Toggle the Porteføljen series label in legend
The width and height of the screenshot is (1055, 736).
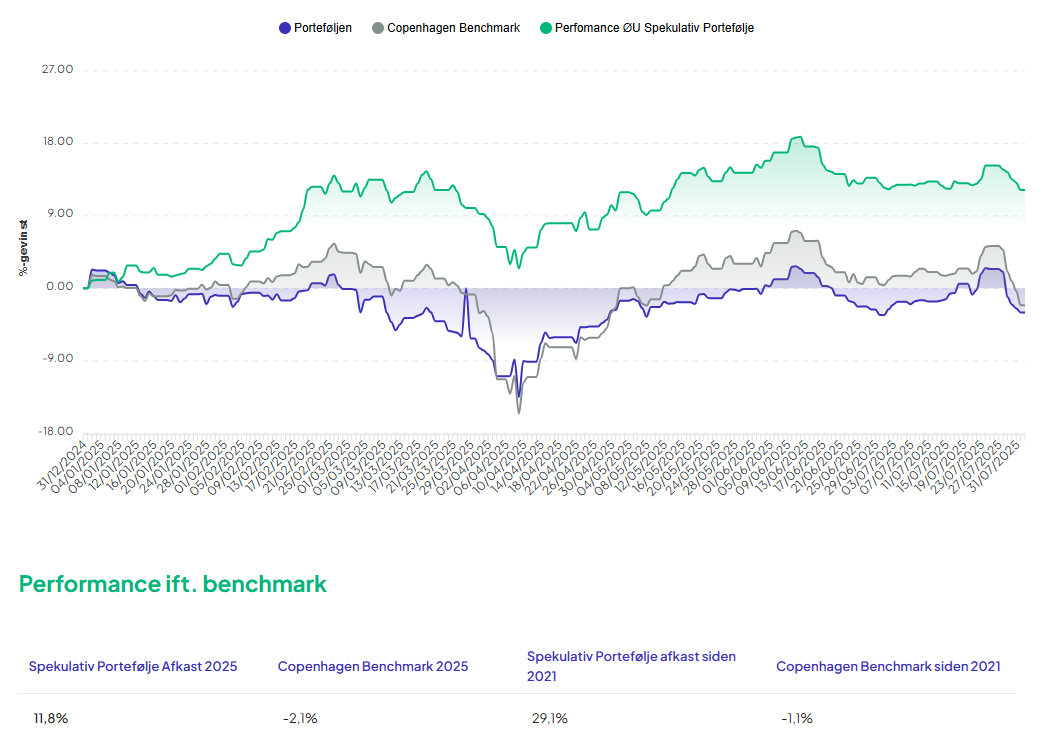pyautogui.click(x=323, y=28)
